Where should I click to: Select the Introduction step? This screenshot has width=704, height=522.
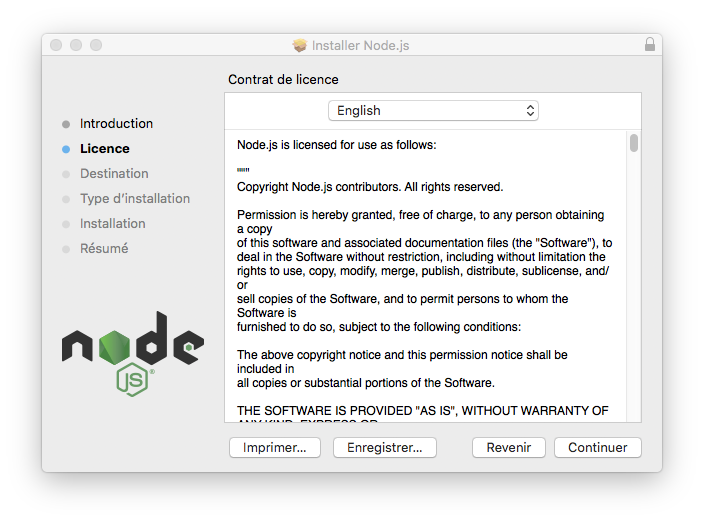116,123
